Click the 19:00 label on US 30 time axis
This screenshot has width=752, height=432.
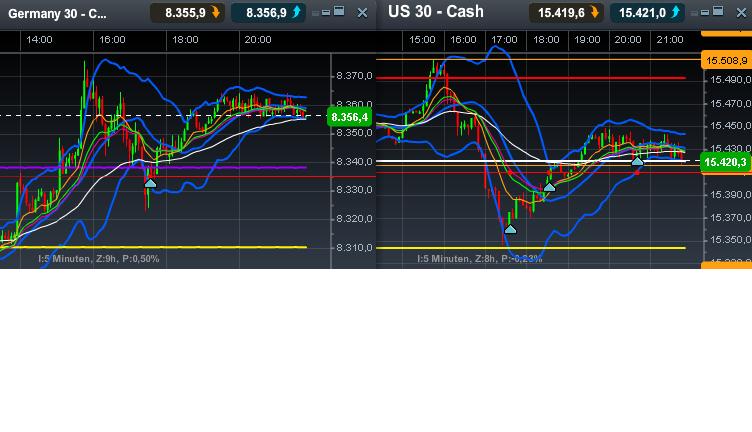587,40
